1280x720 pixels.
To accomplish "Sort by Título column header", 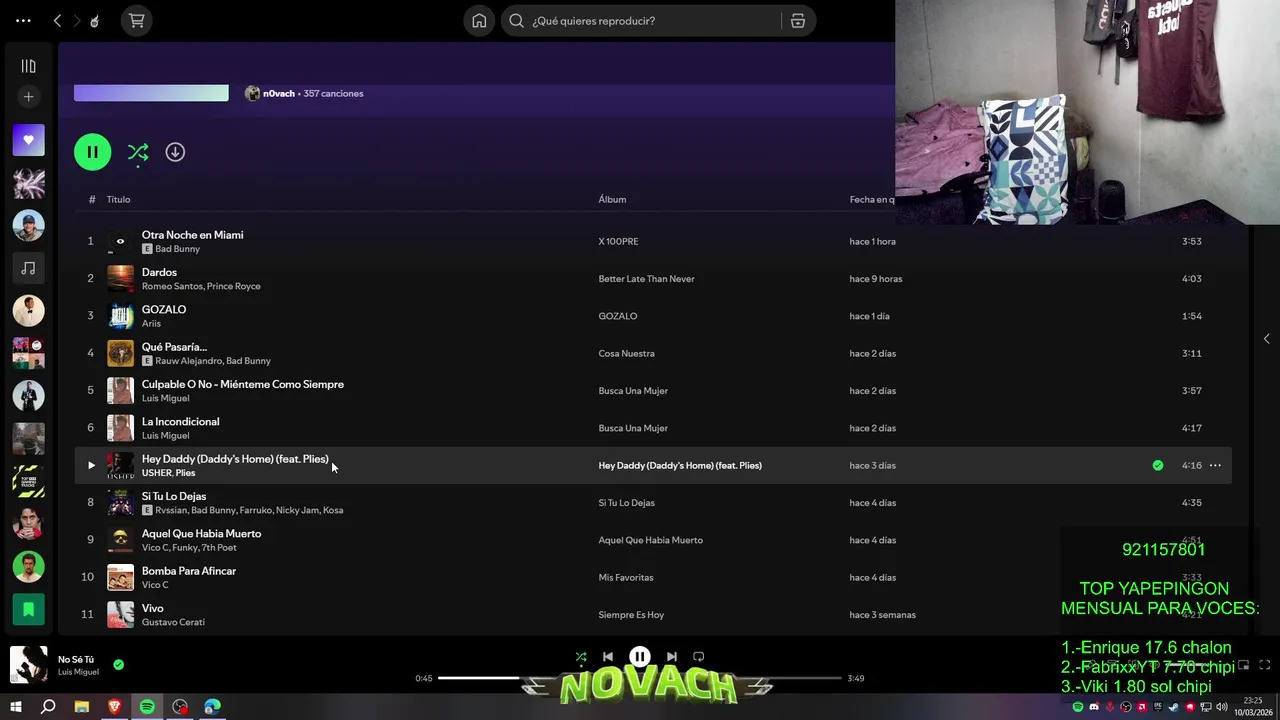I will [119, 199].
